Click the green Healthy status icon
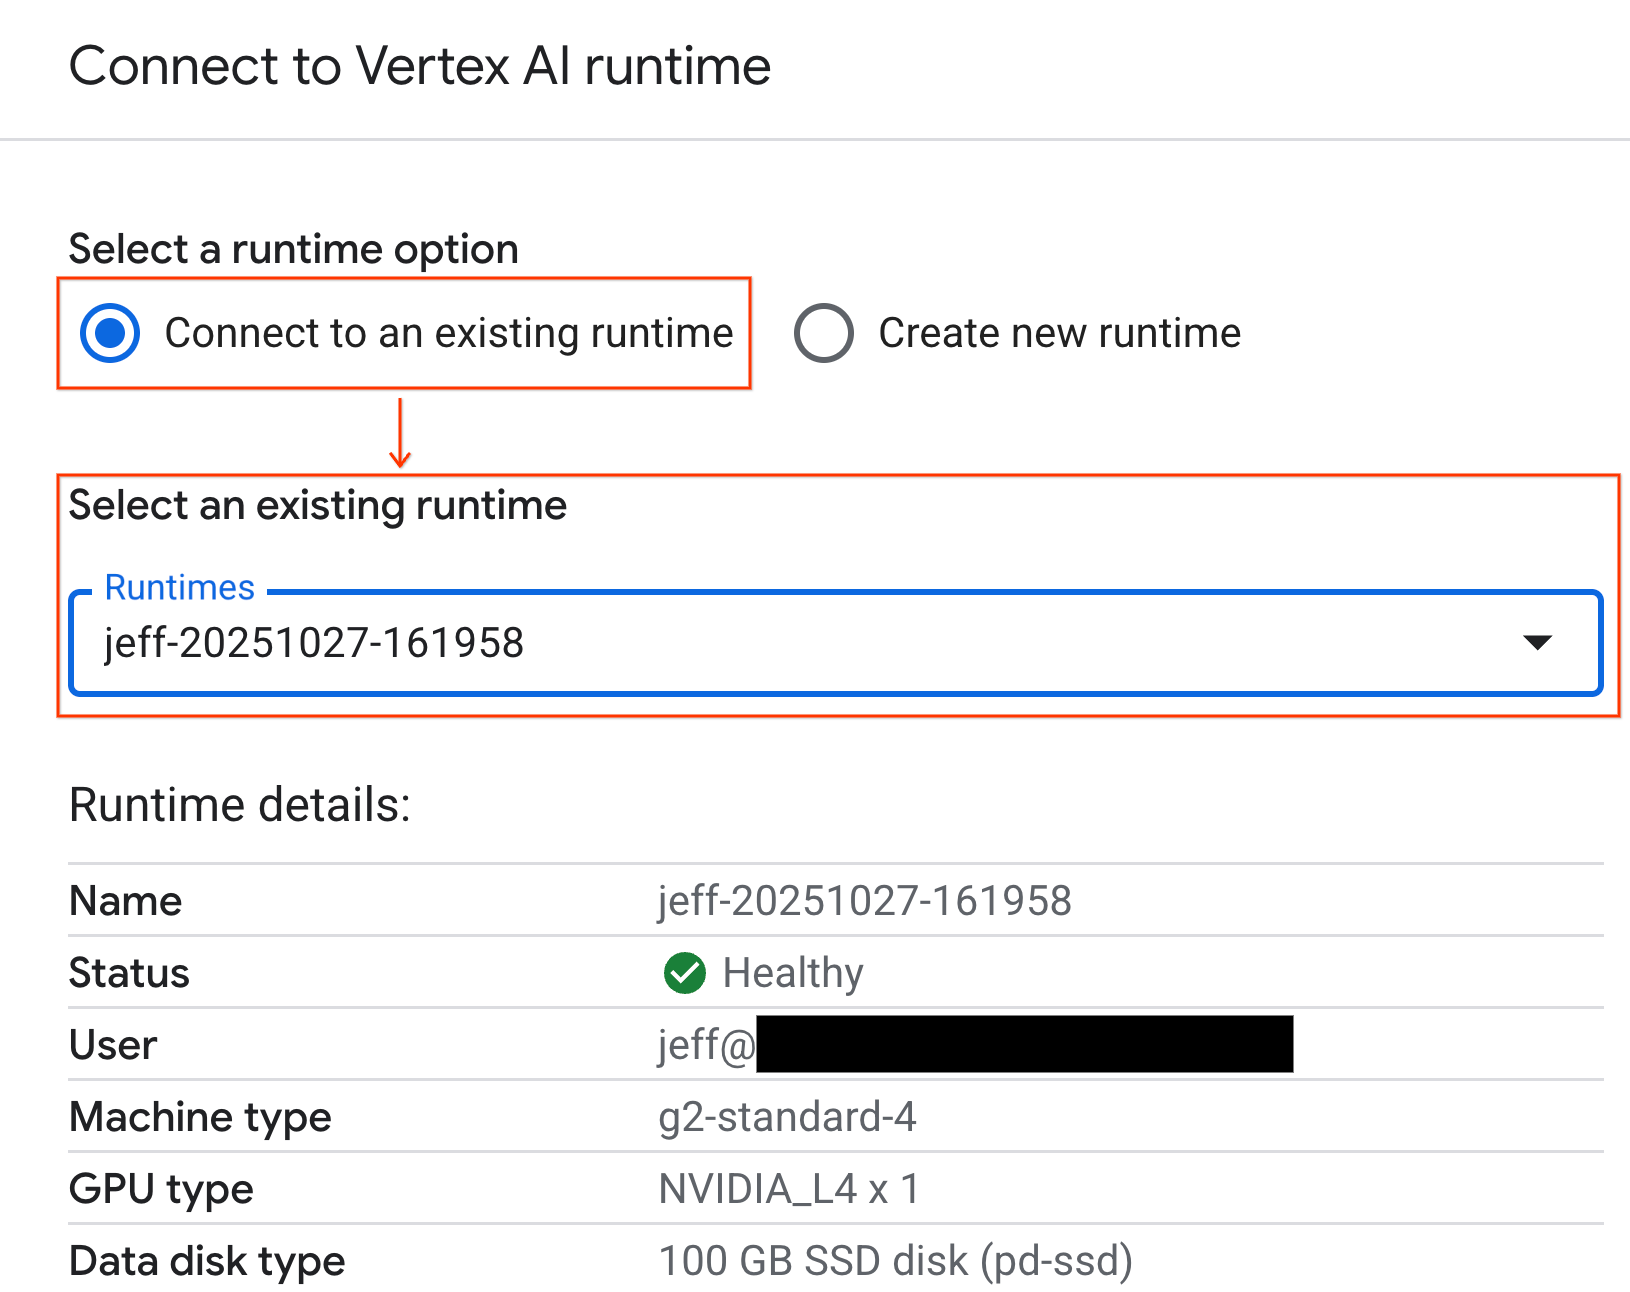The image size is (1630, 1292). click(684, 972)
